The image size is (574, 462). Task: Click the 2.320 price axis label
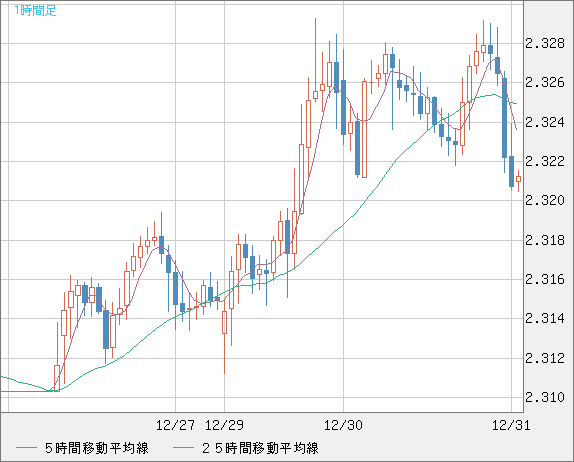tap(545, 200)
